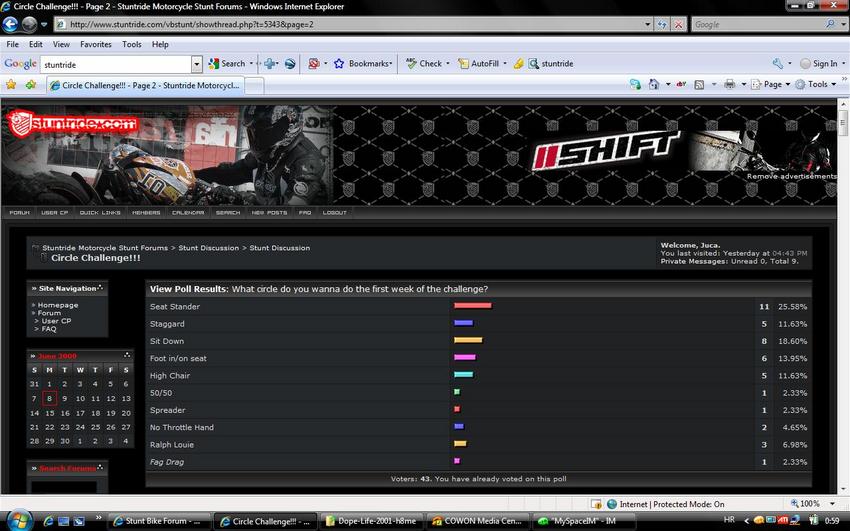Expand the address bar history dropdown
This screenshot has width=850, height=531.
pos(647,24)
